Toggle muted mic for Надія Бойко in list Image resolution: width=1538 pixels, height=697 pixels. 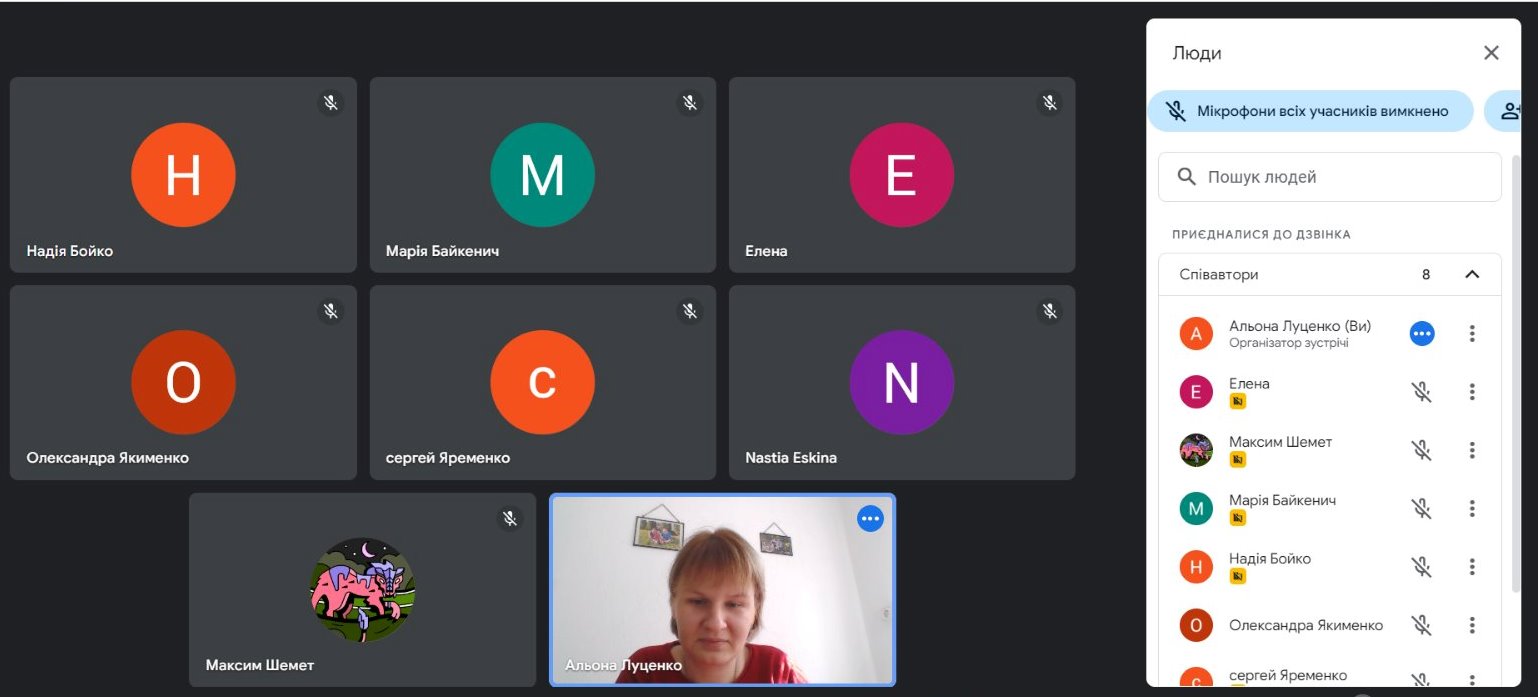point(1422,567)
